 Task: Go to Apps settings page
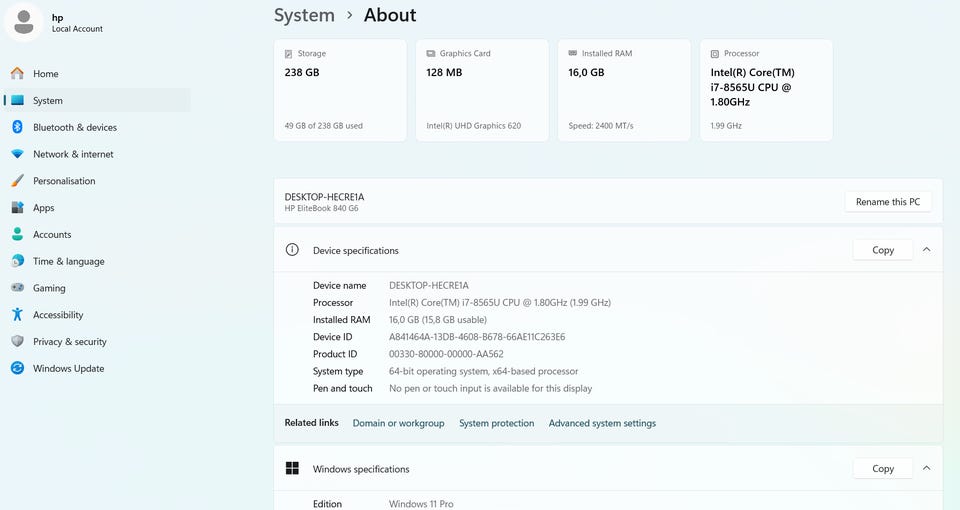pos(43,208)
